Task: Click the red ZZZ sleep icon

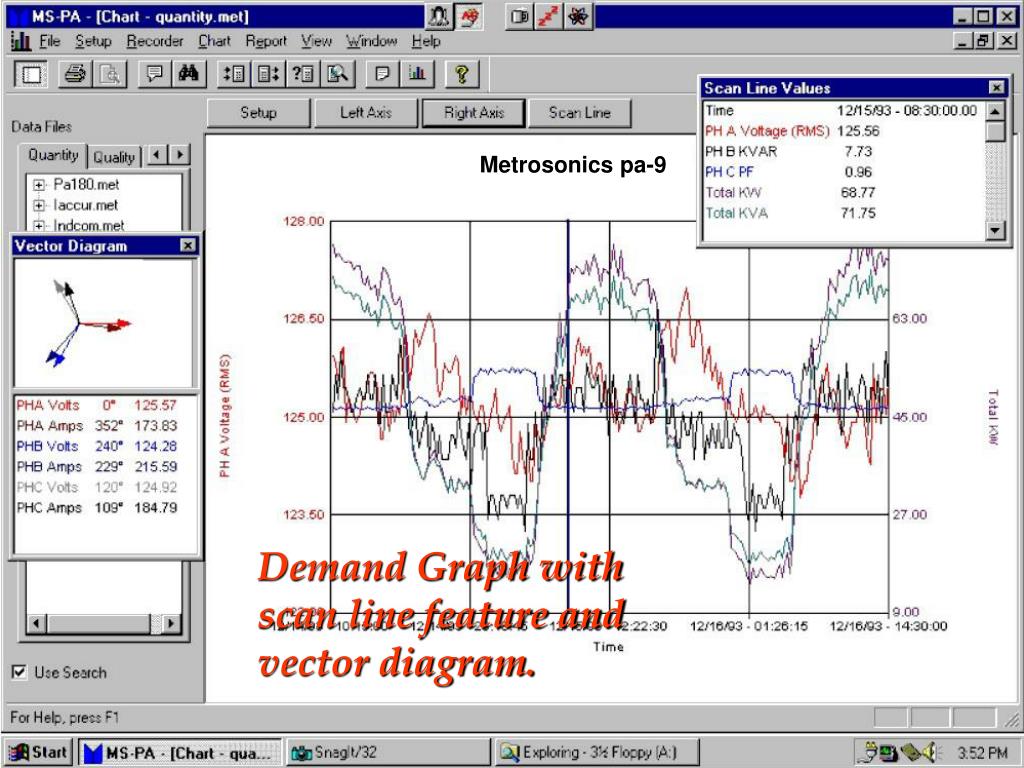Action: 548,17
